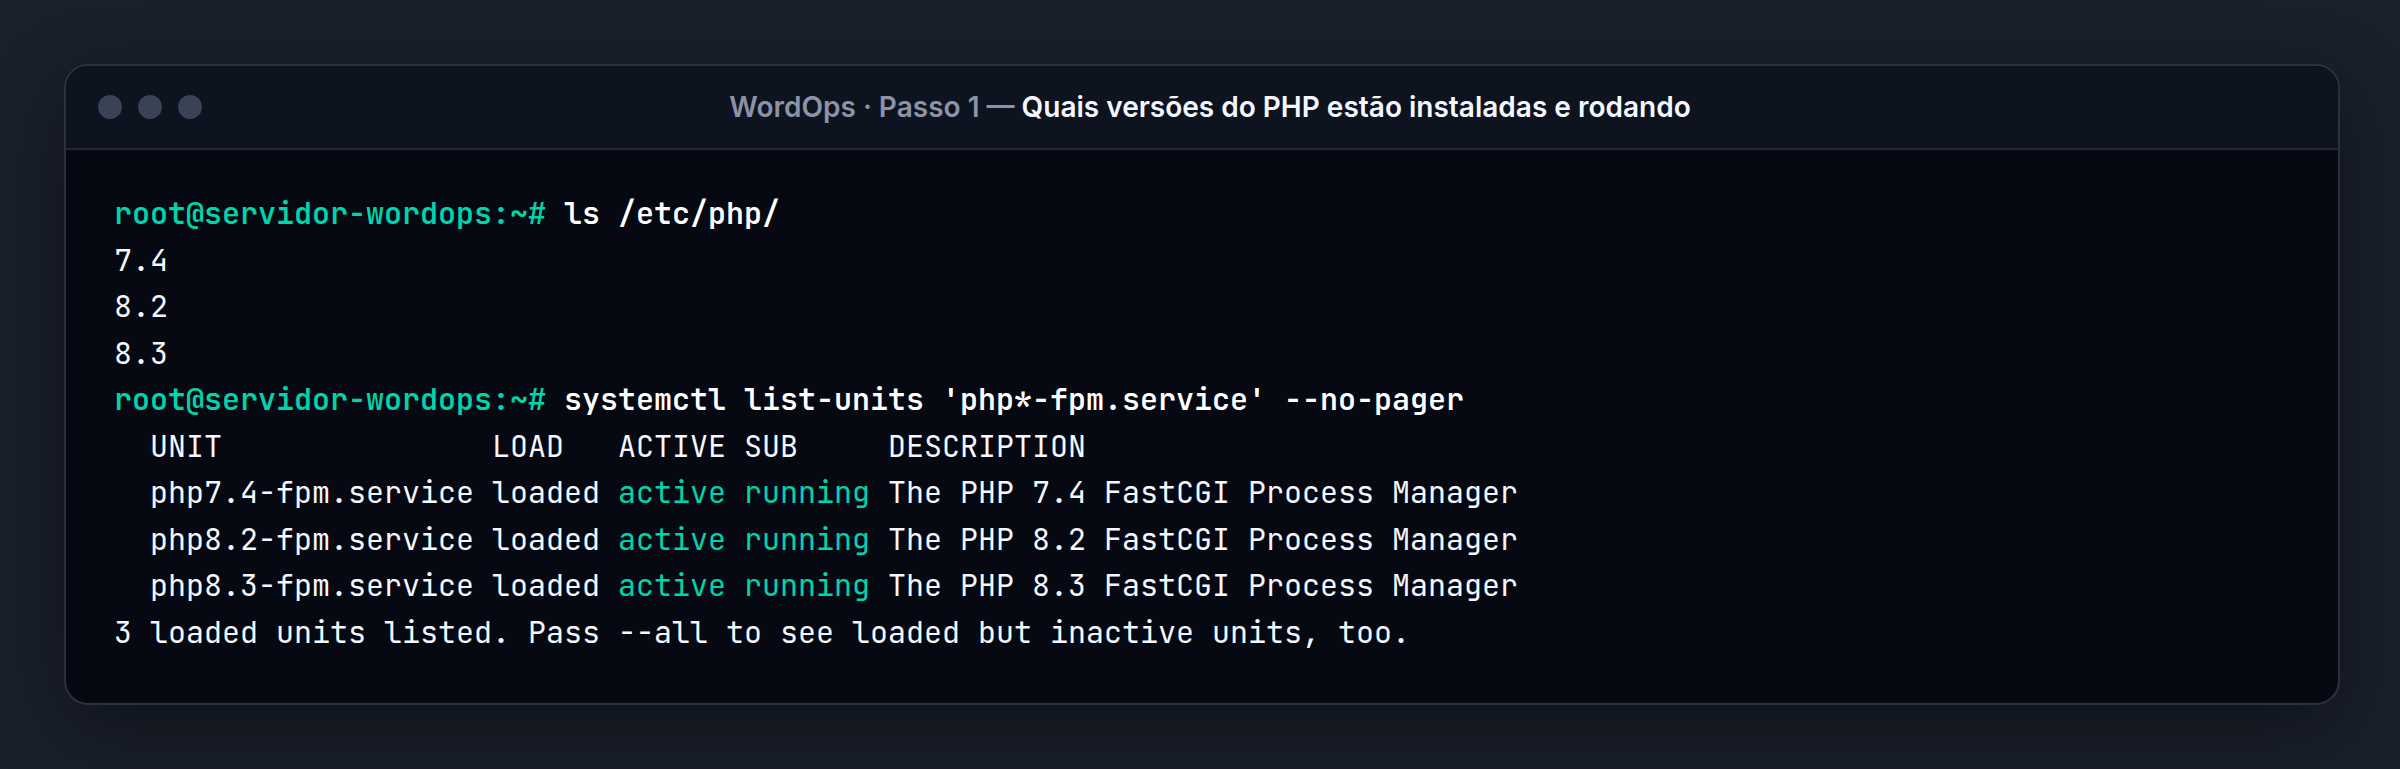Click 'running' in the php8.2-fpm row

coord(807,540)
